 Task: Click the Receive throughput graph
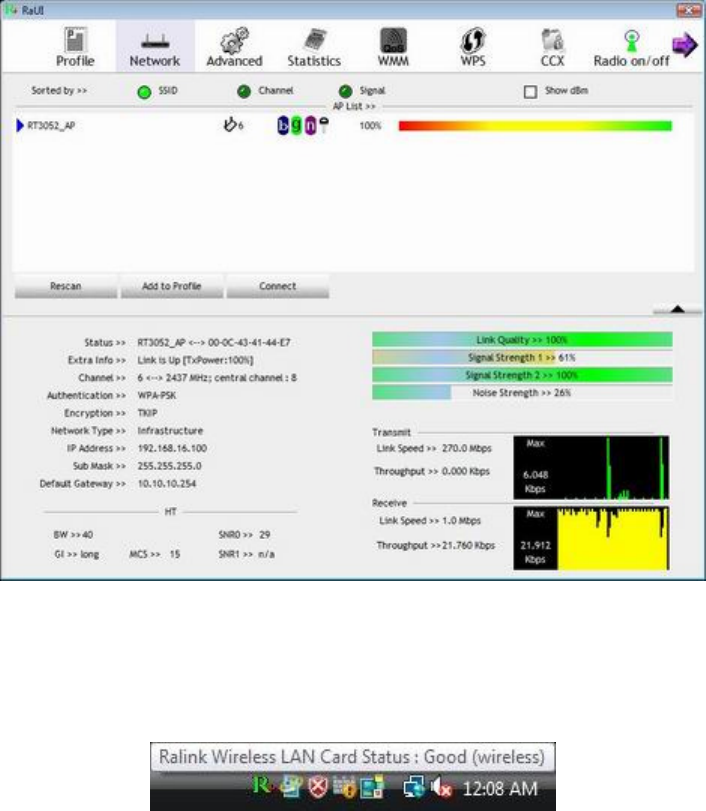[x=591, y=538]
